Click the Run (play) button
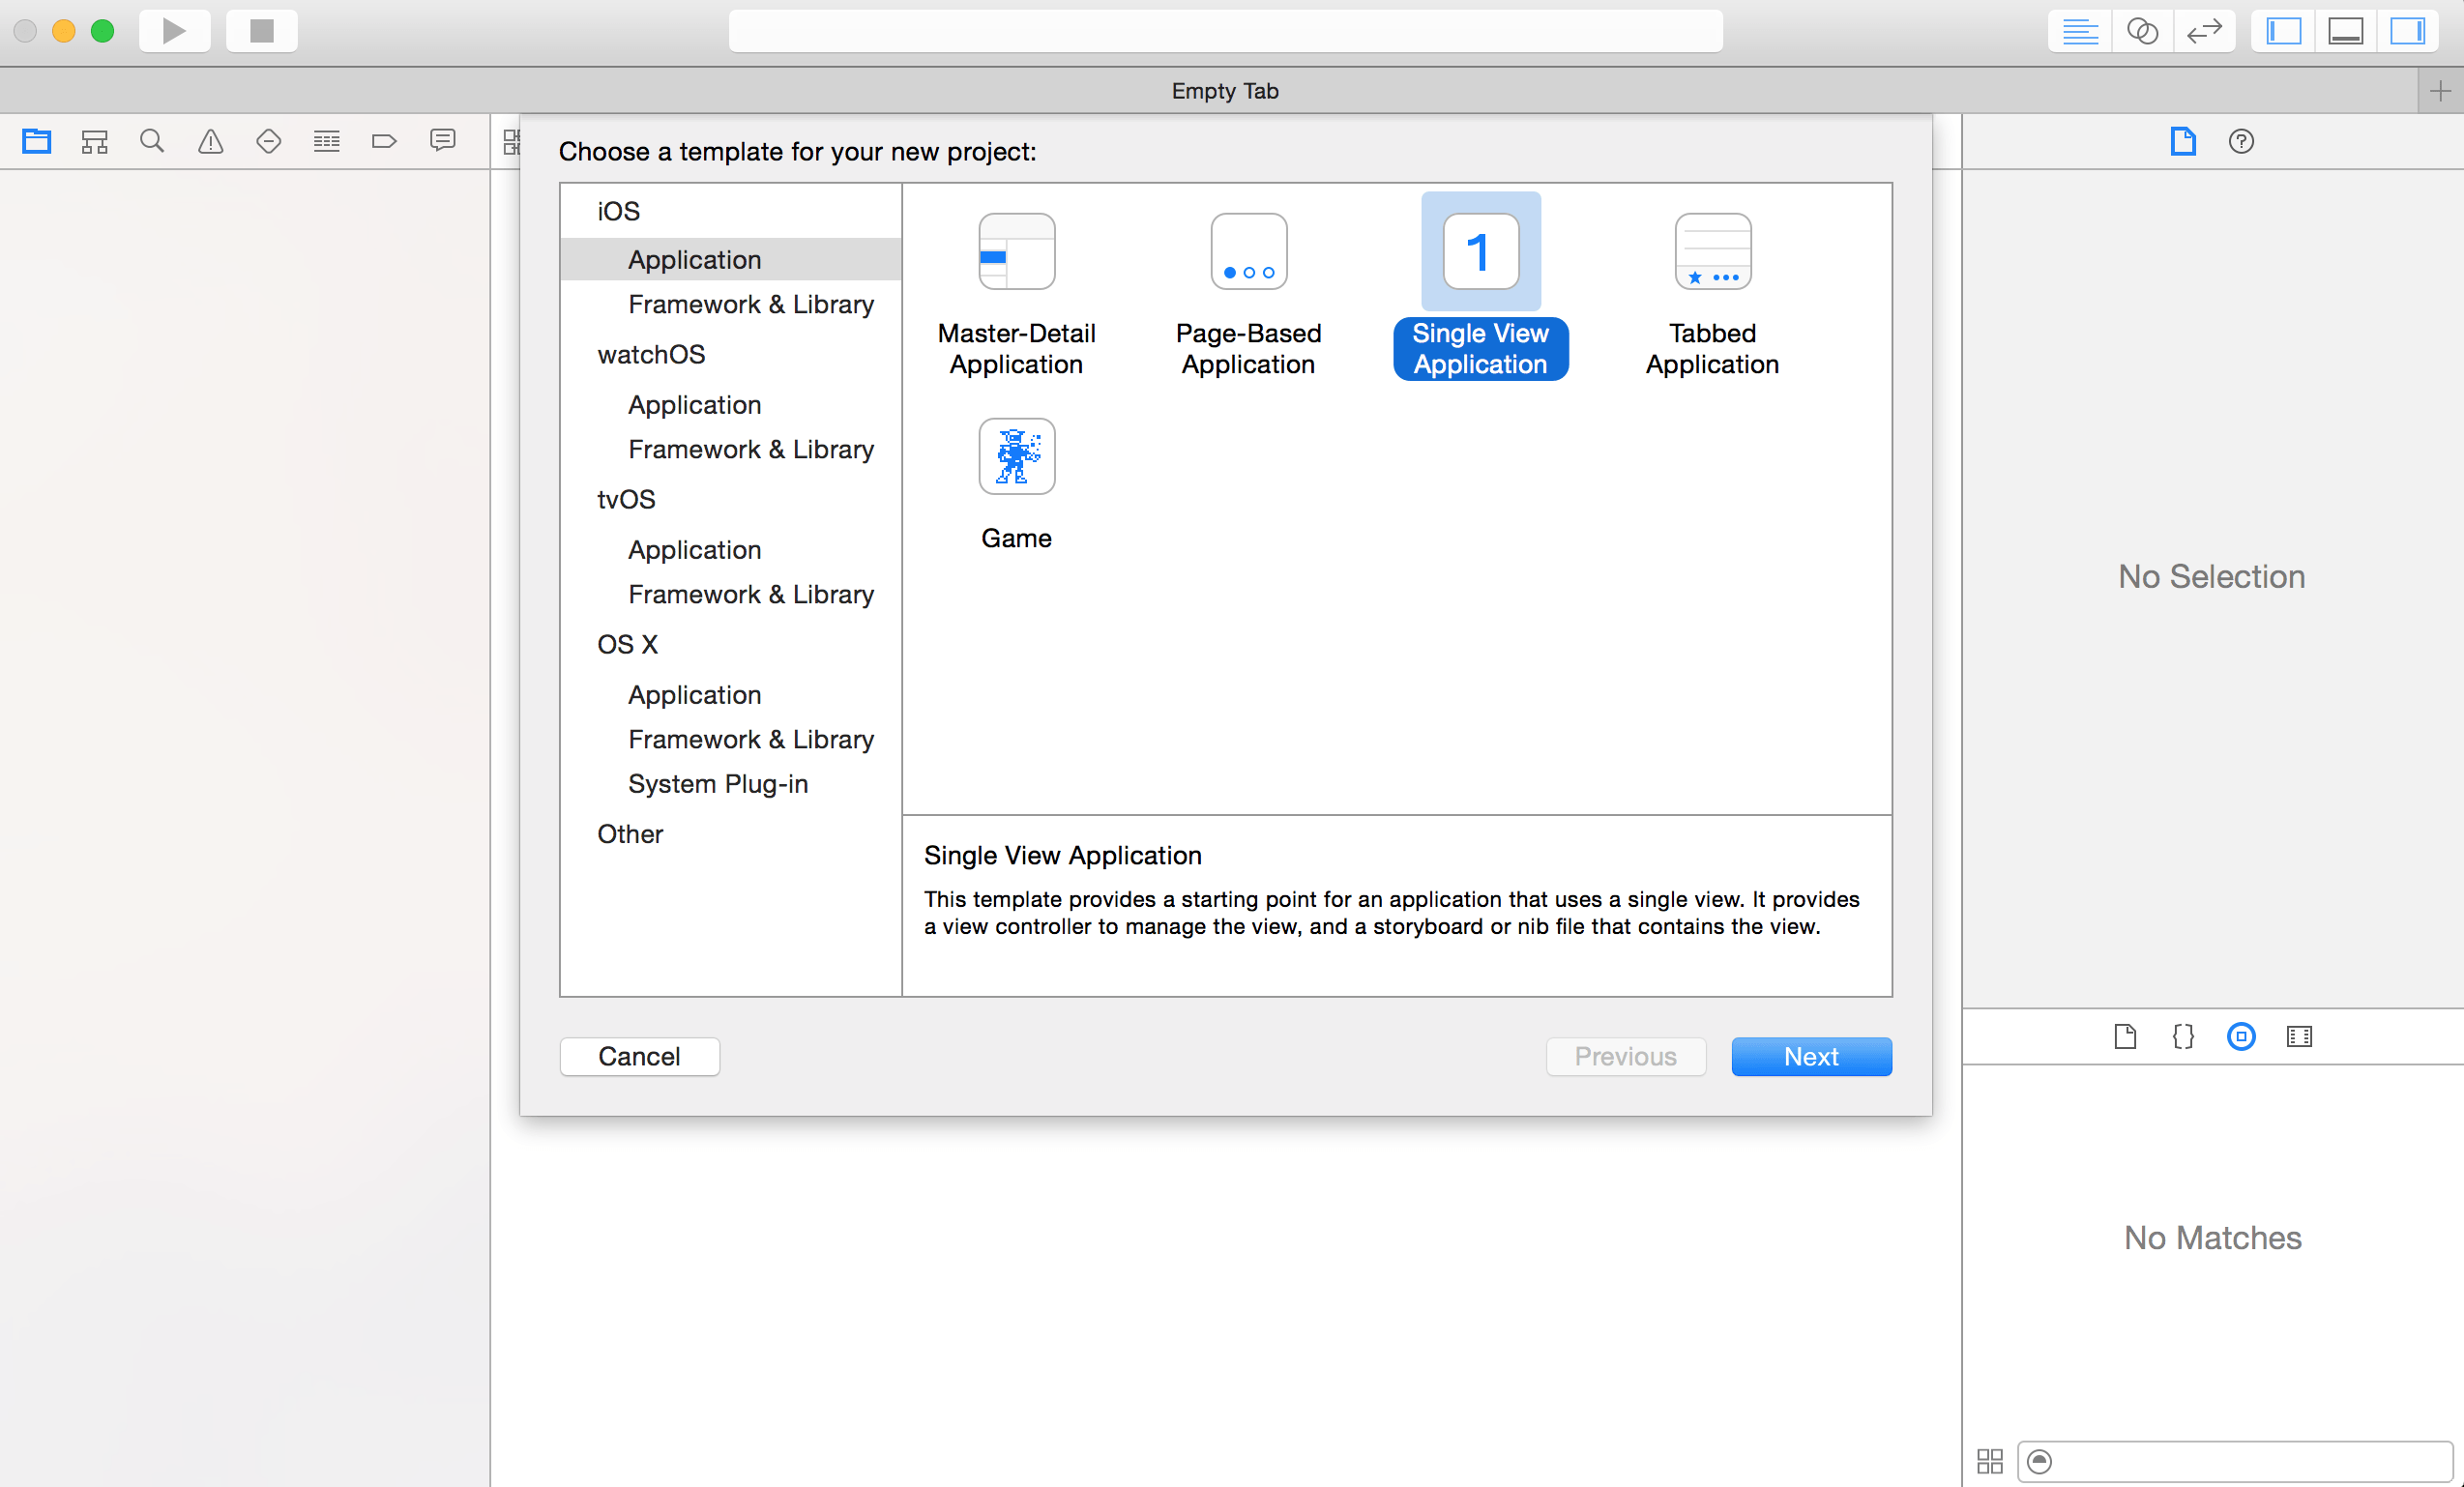The width and height of the screenshot is (2464, 1487). (x=174, y=31)
